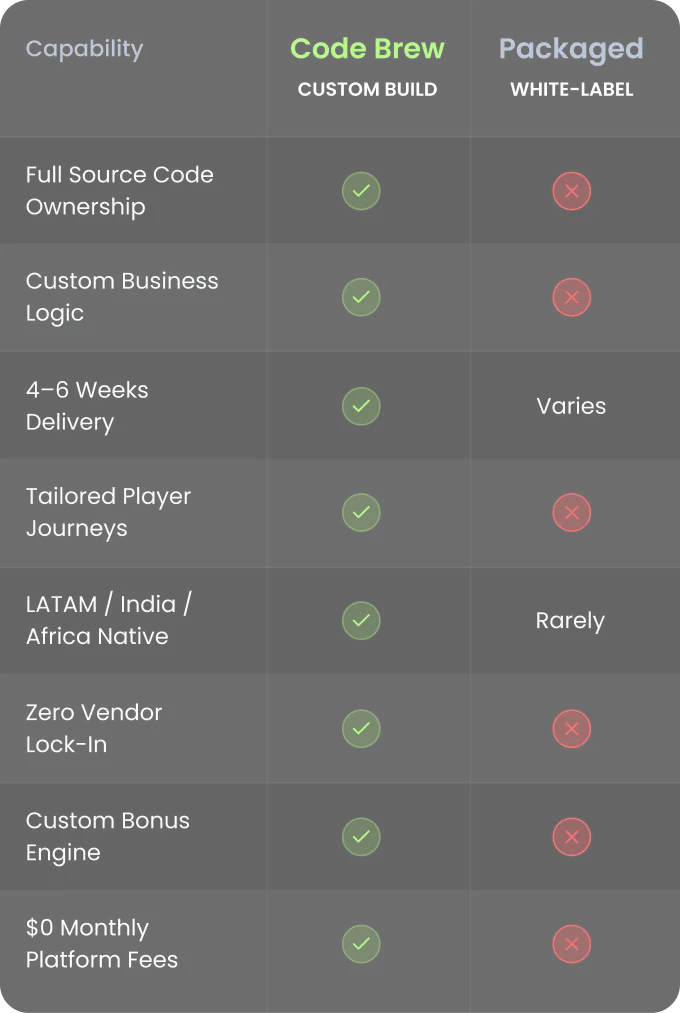
Task: Click green checkmark for 4–6 Weeks Delivery
Action: (361, 405)
